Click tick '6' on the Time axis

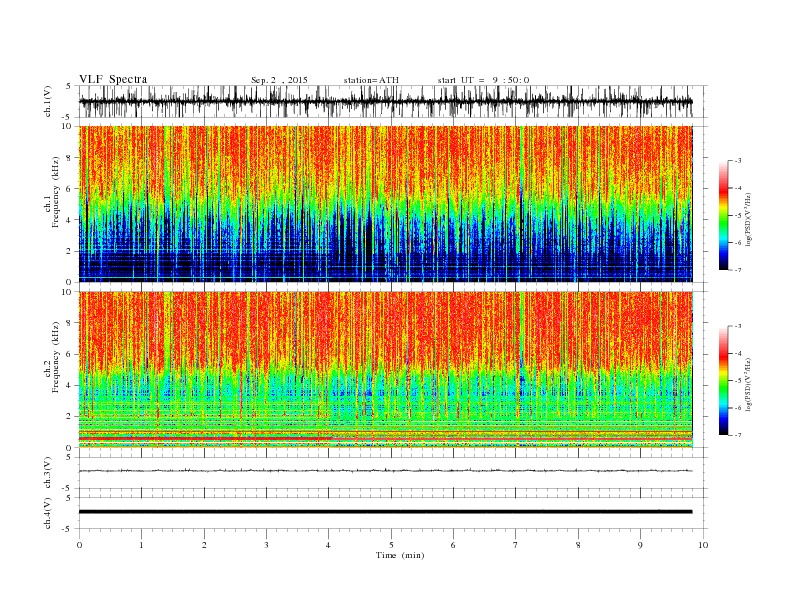click(x=453, y=545)
